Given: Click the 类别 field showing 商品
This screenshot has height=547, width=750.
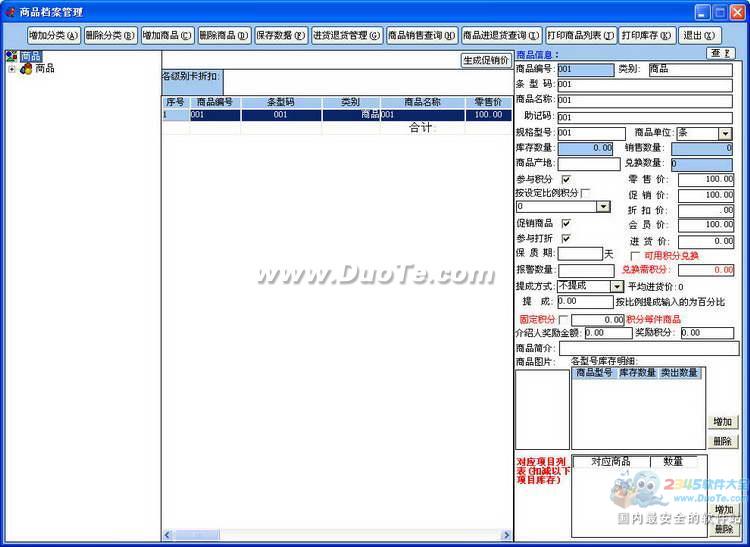Looking at the screenshot, I should [x=690, y=69].
